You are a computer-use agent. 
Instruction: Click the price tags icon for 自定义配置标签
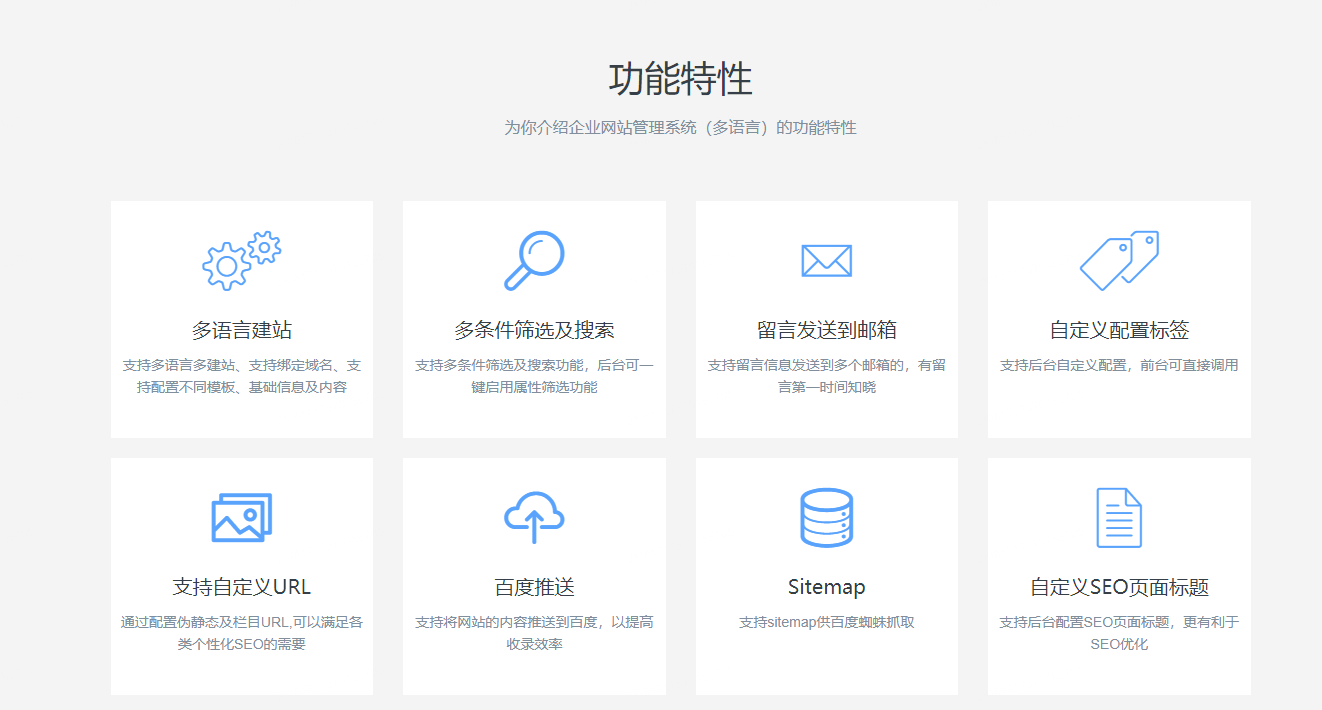click(1119, 261)
